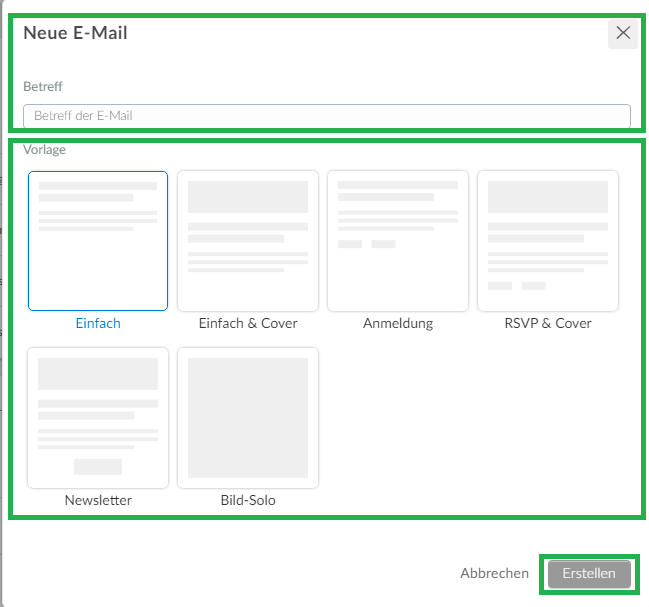Image resolution: width=649 pixels, height=607 pixels.
Task: Select the RSVP & Cover template thumbnail
Action: tap(548, 241)
